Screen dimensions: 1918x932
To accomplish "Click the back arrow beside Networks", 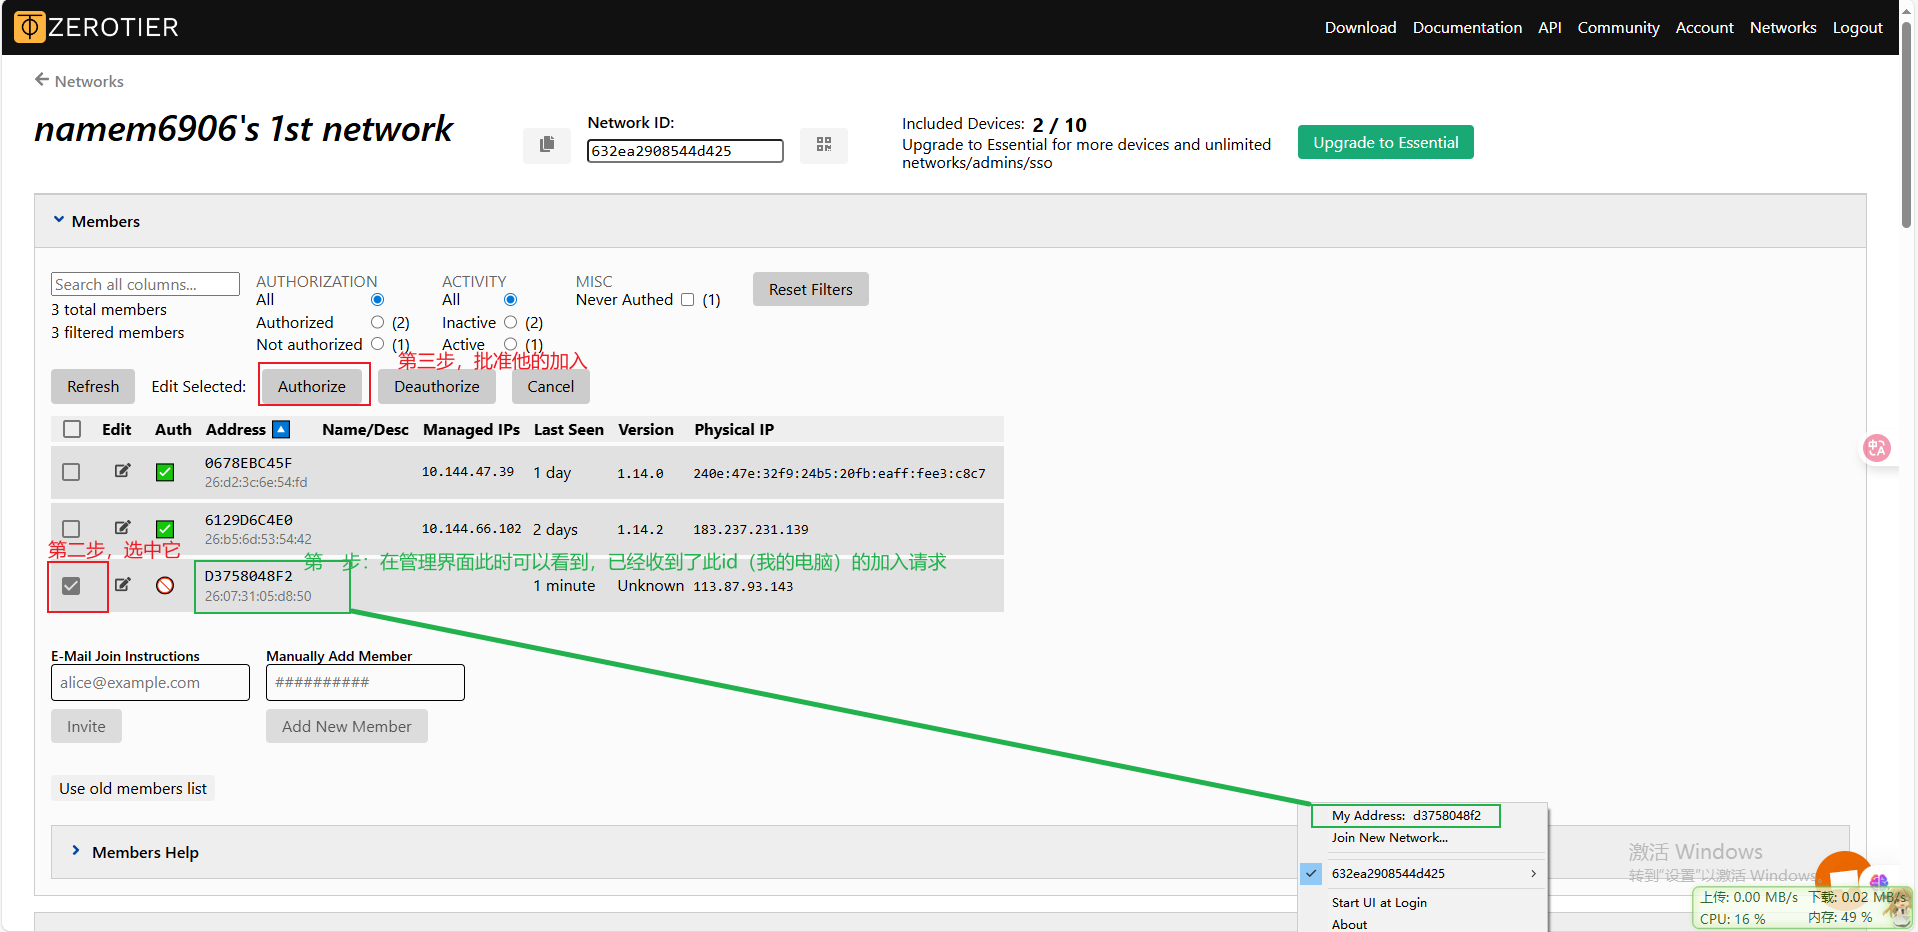I will coord(42,80).
